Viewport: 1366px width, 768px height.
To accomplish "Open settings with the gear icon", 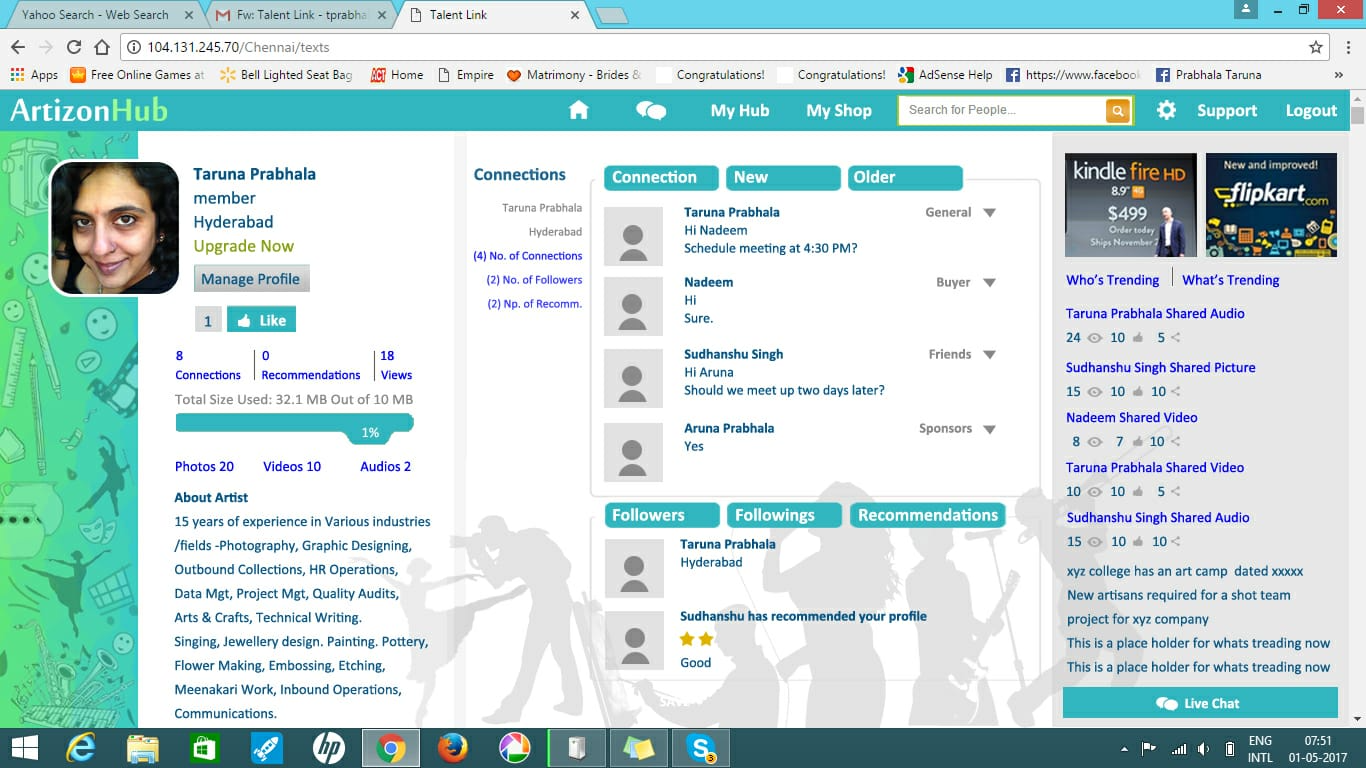I will point(1166,110).
